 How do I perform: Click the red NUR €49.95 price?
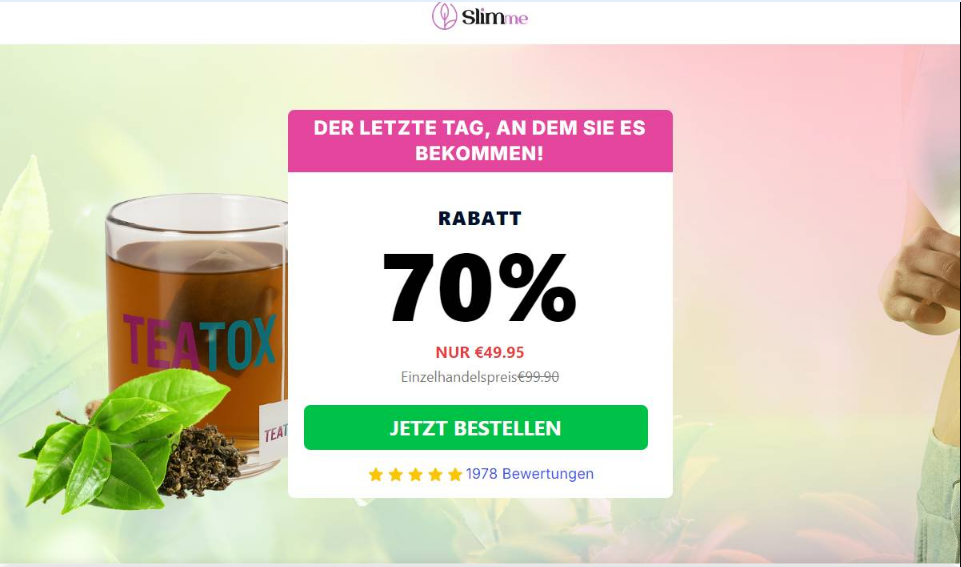point(480,352)
